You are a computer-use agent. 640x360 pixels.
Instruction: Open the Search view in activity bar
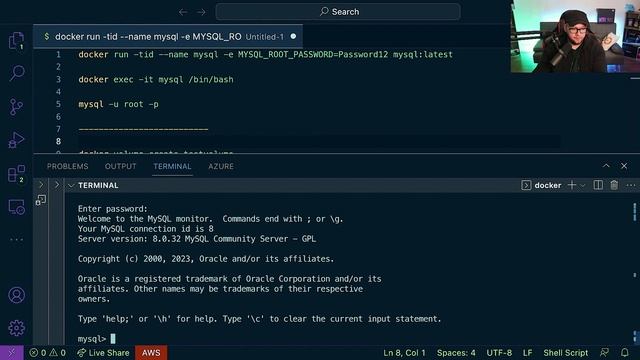tap(16, 73)
